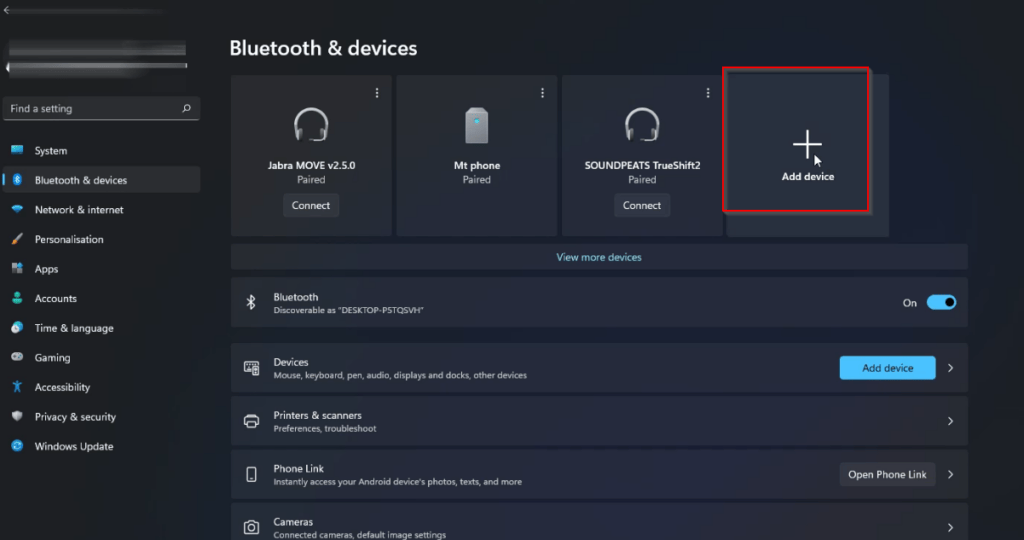Click the Bluetooth symbol in Bluetooth row
The width and height of the screenshot is (1024, 540).
pyautogui.click(x=251, y=302)
